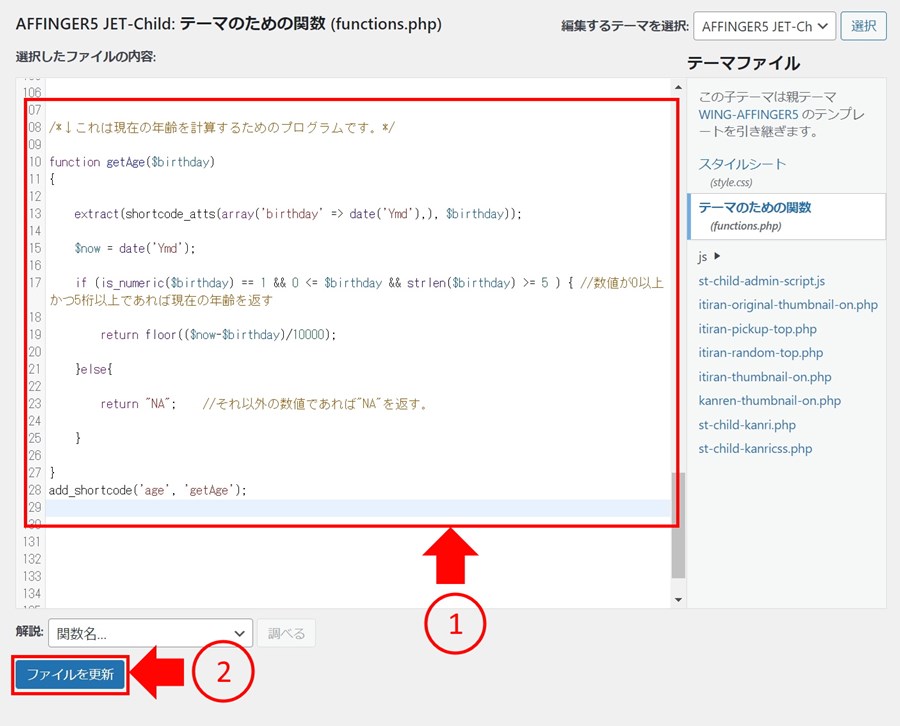The width and height of the screenshot is (900, 726).
Task: Select st-child-kanri.php file
Action: (x=747, y=425)
